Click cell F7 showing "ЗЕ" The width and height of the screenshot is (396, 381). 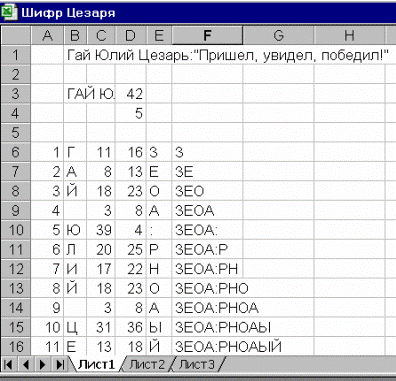click(x=207, y=172)
